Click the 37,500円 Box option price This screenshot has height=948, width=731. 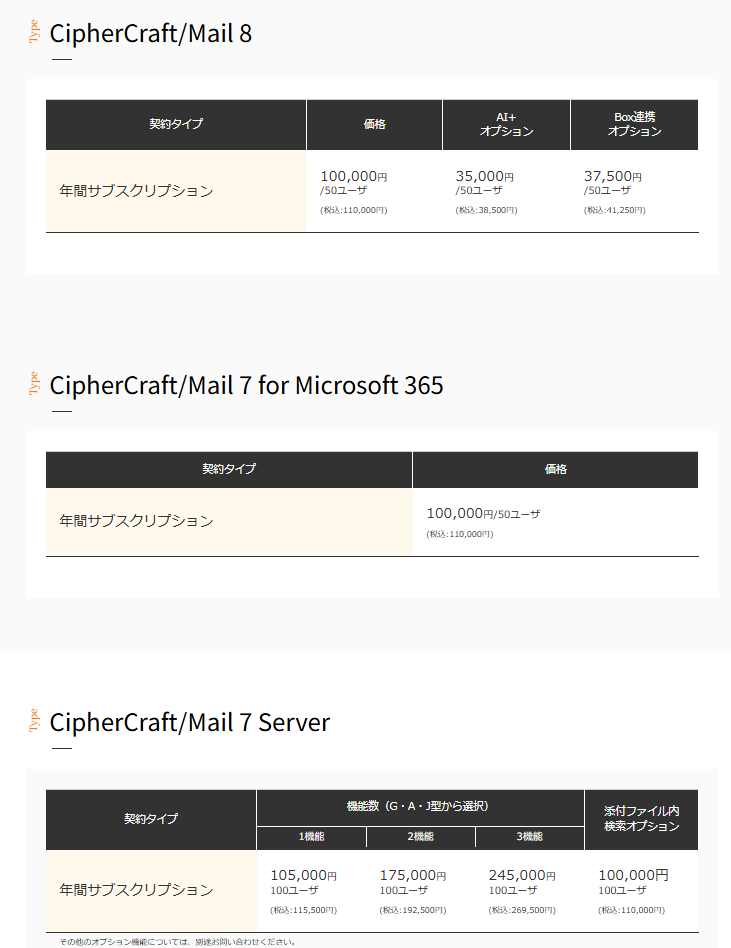click(612, 177)
